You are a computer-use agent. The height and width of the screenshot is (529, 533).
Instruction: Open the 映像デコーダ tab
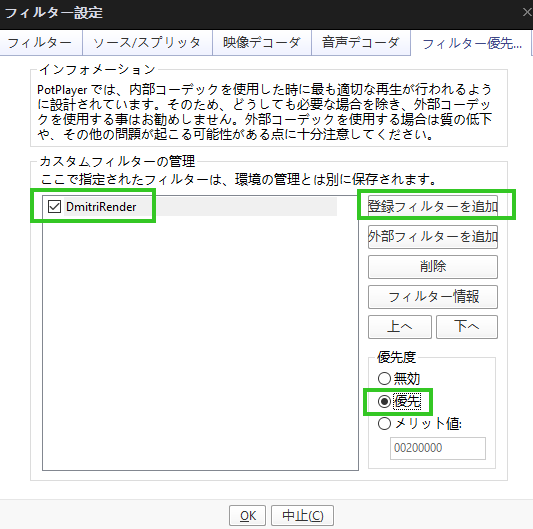[x=262, y=42]
